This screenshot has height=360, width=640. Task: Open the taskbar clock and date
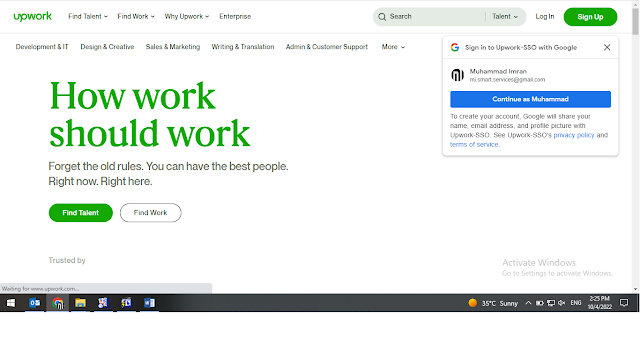(x=600, y=303)
